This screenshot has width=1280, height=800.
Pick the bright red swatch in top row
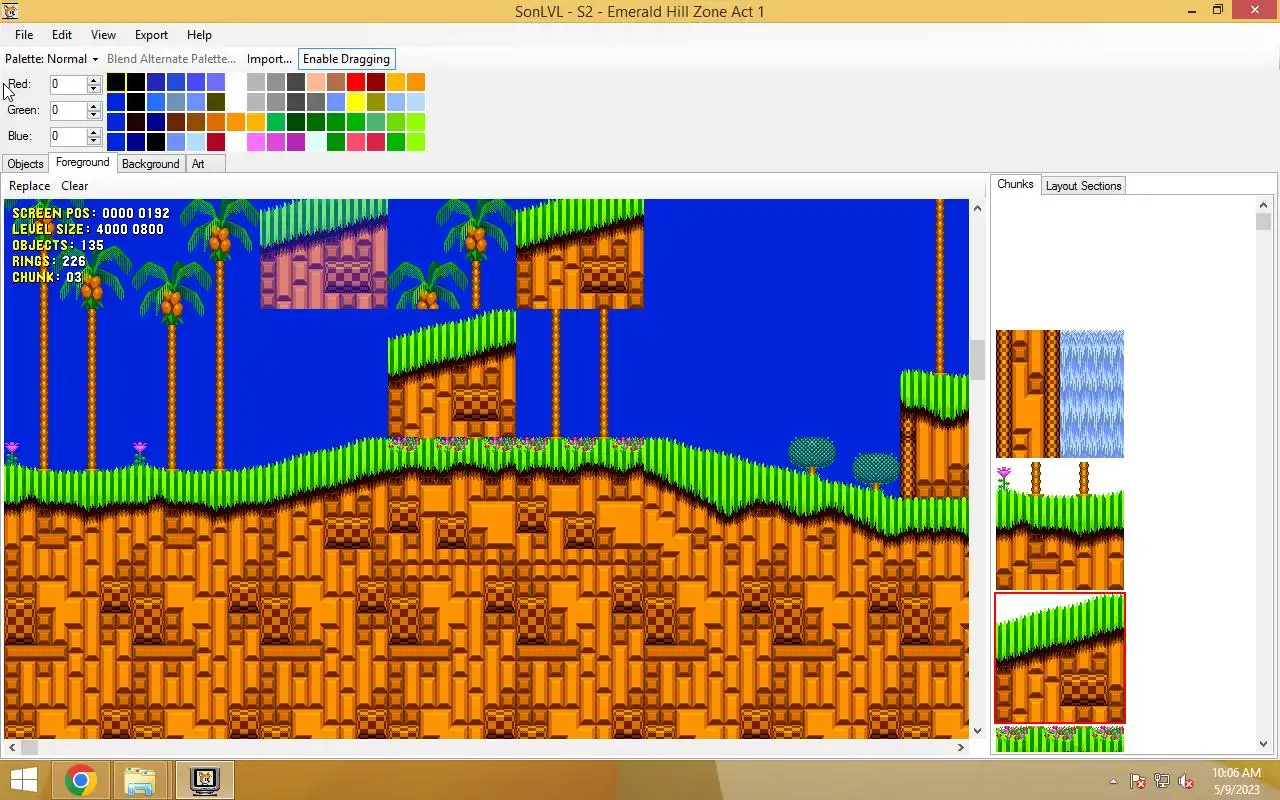pyautogui.click(x=356, y=82)
